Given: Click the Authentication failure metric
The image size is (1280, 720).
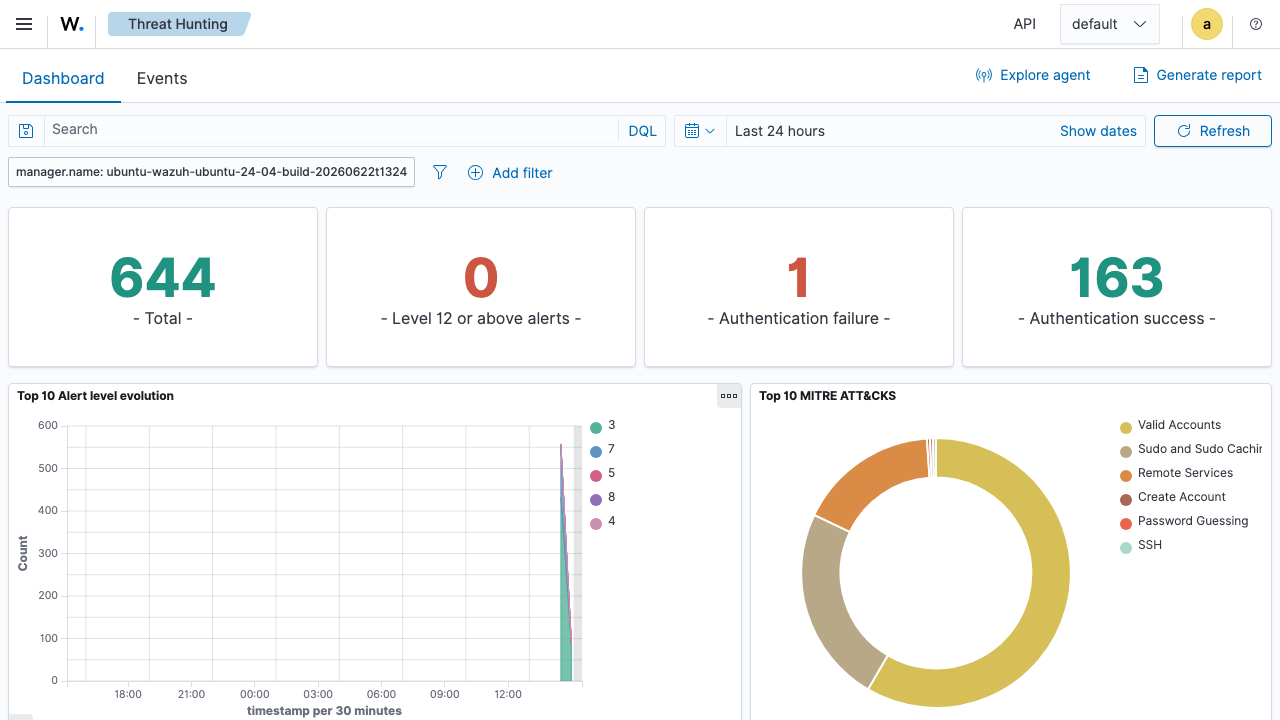Looking at the screenshot, I should pos(798,287).
